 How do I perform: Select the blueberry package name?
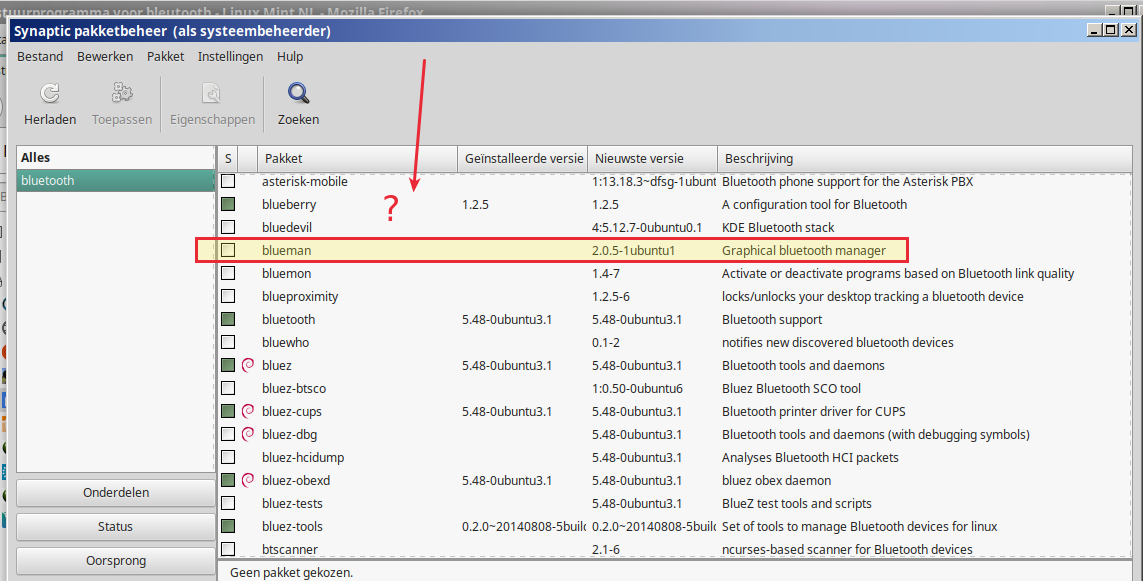point(289,204)
